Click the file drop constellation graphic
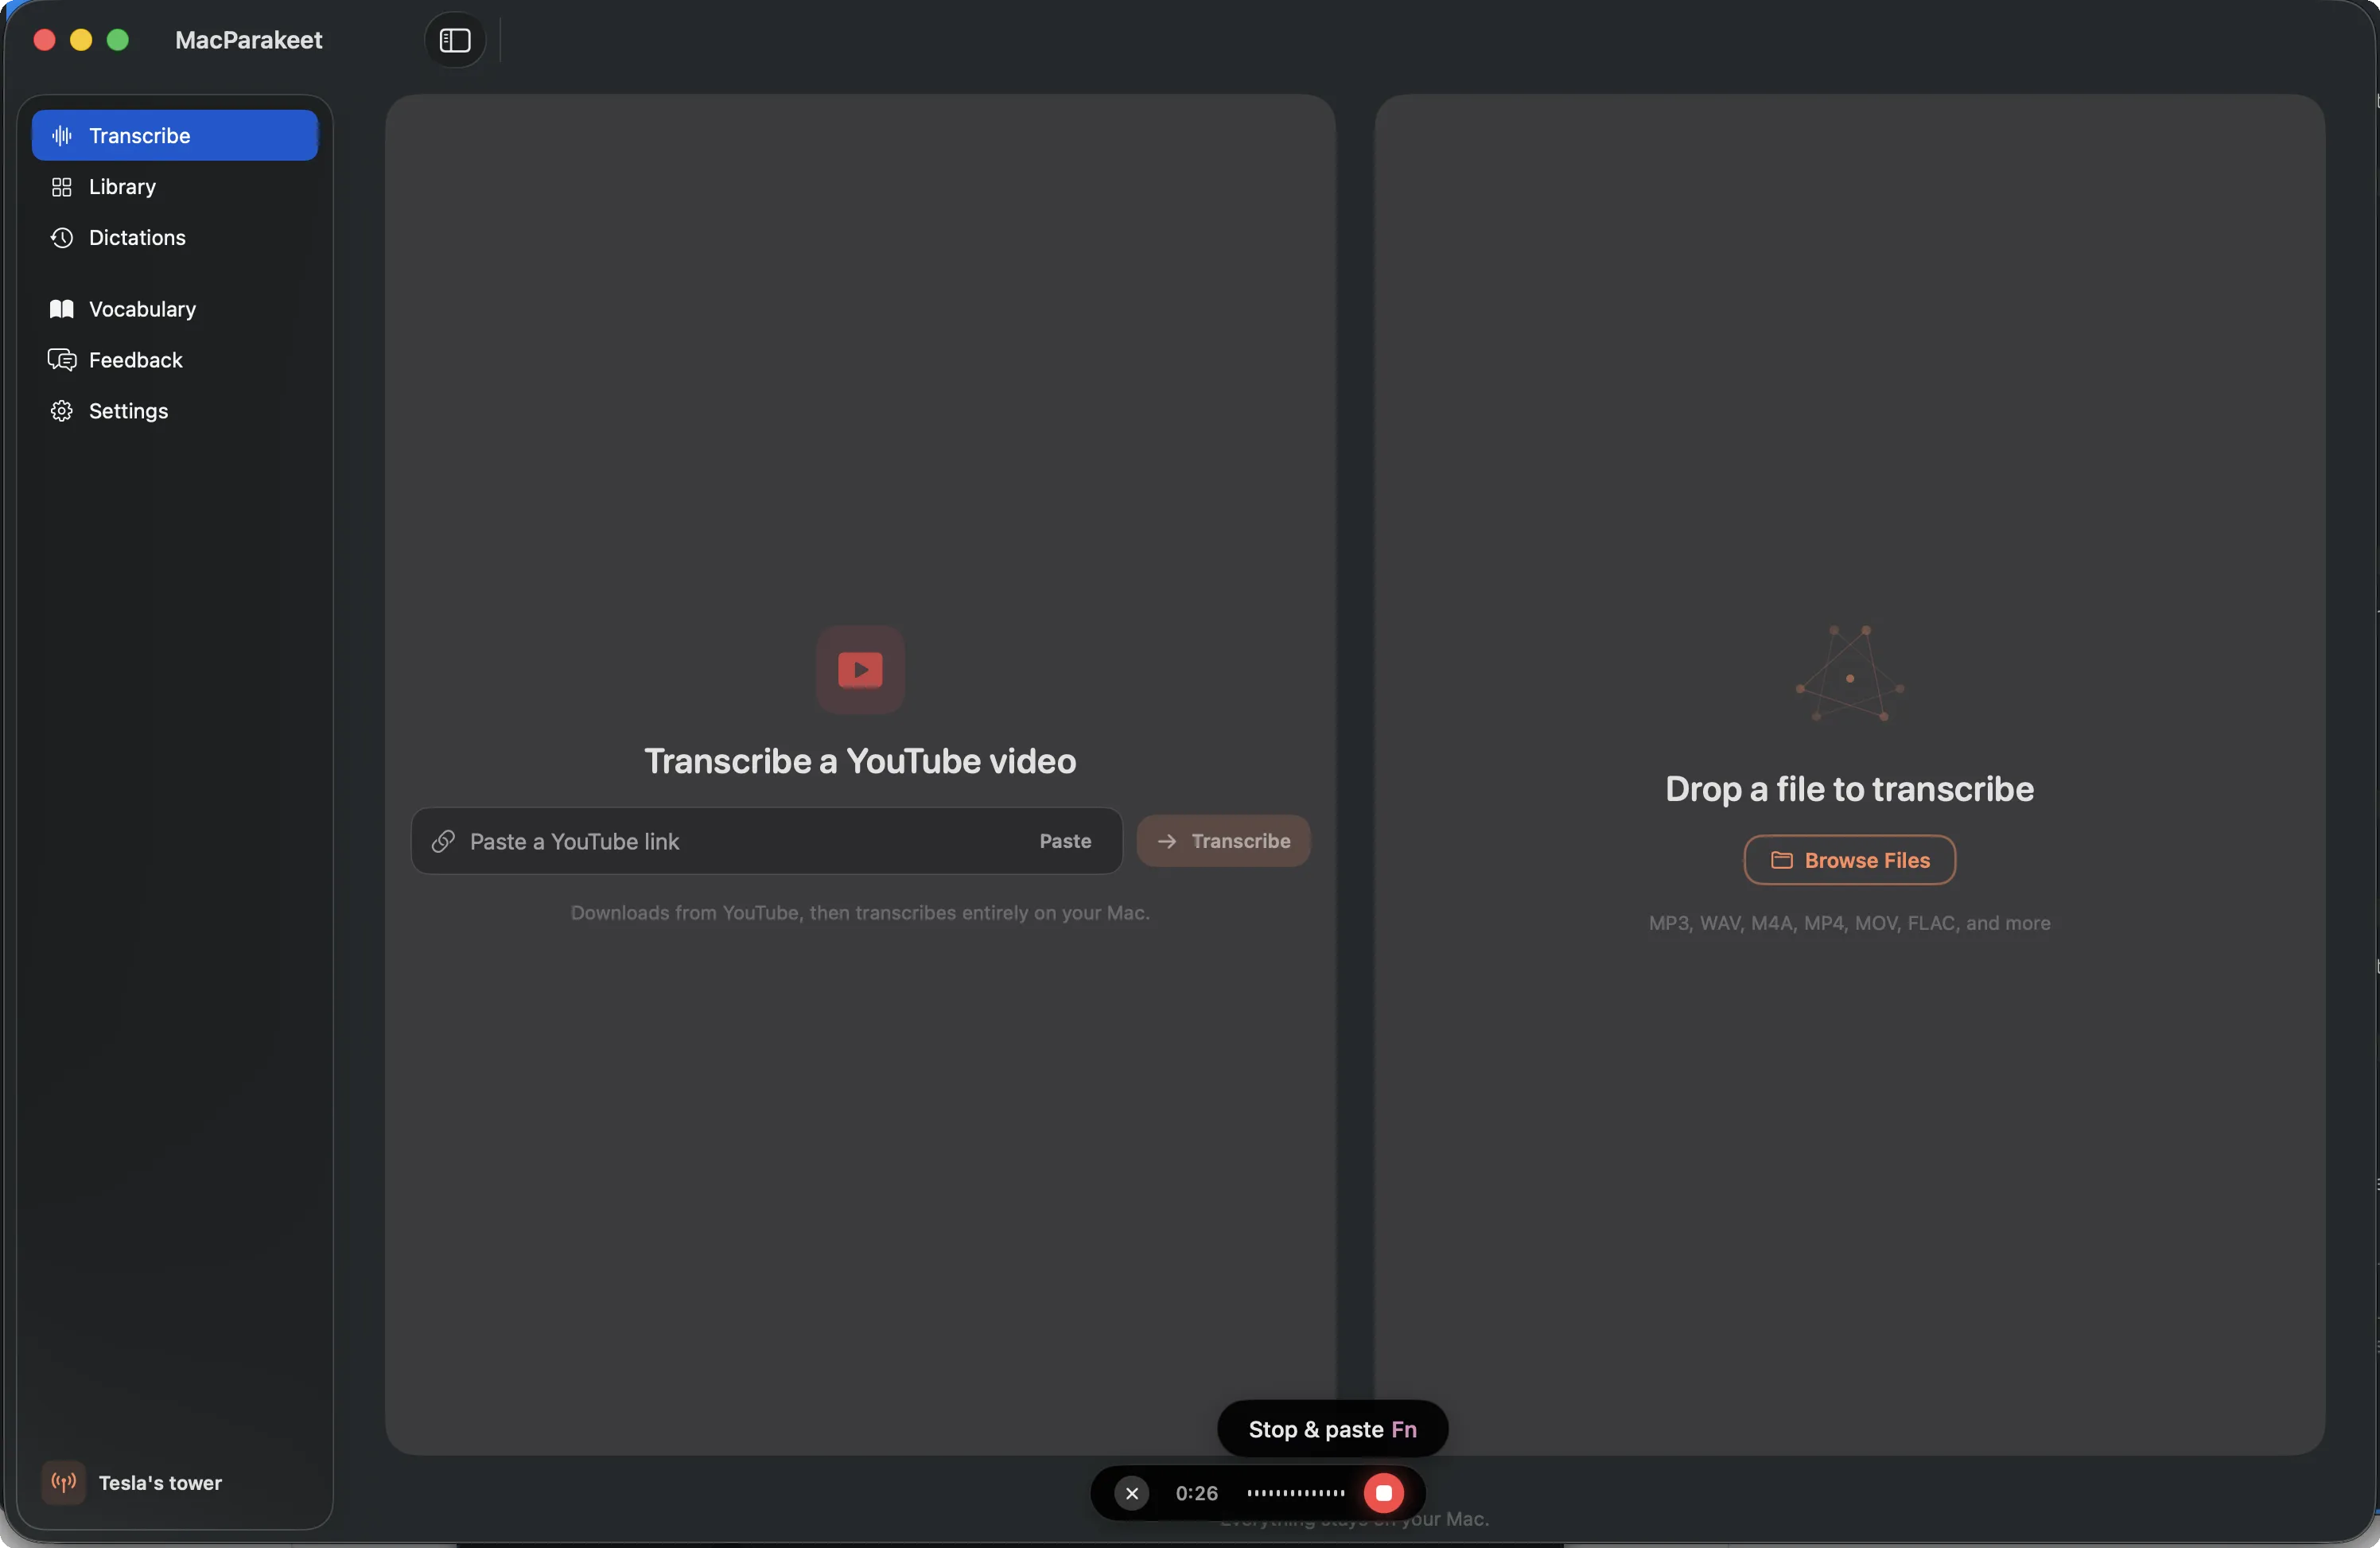2380x1548 pixels. [1849, 674]
